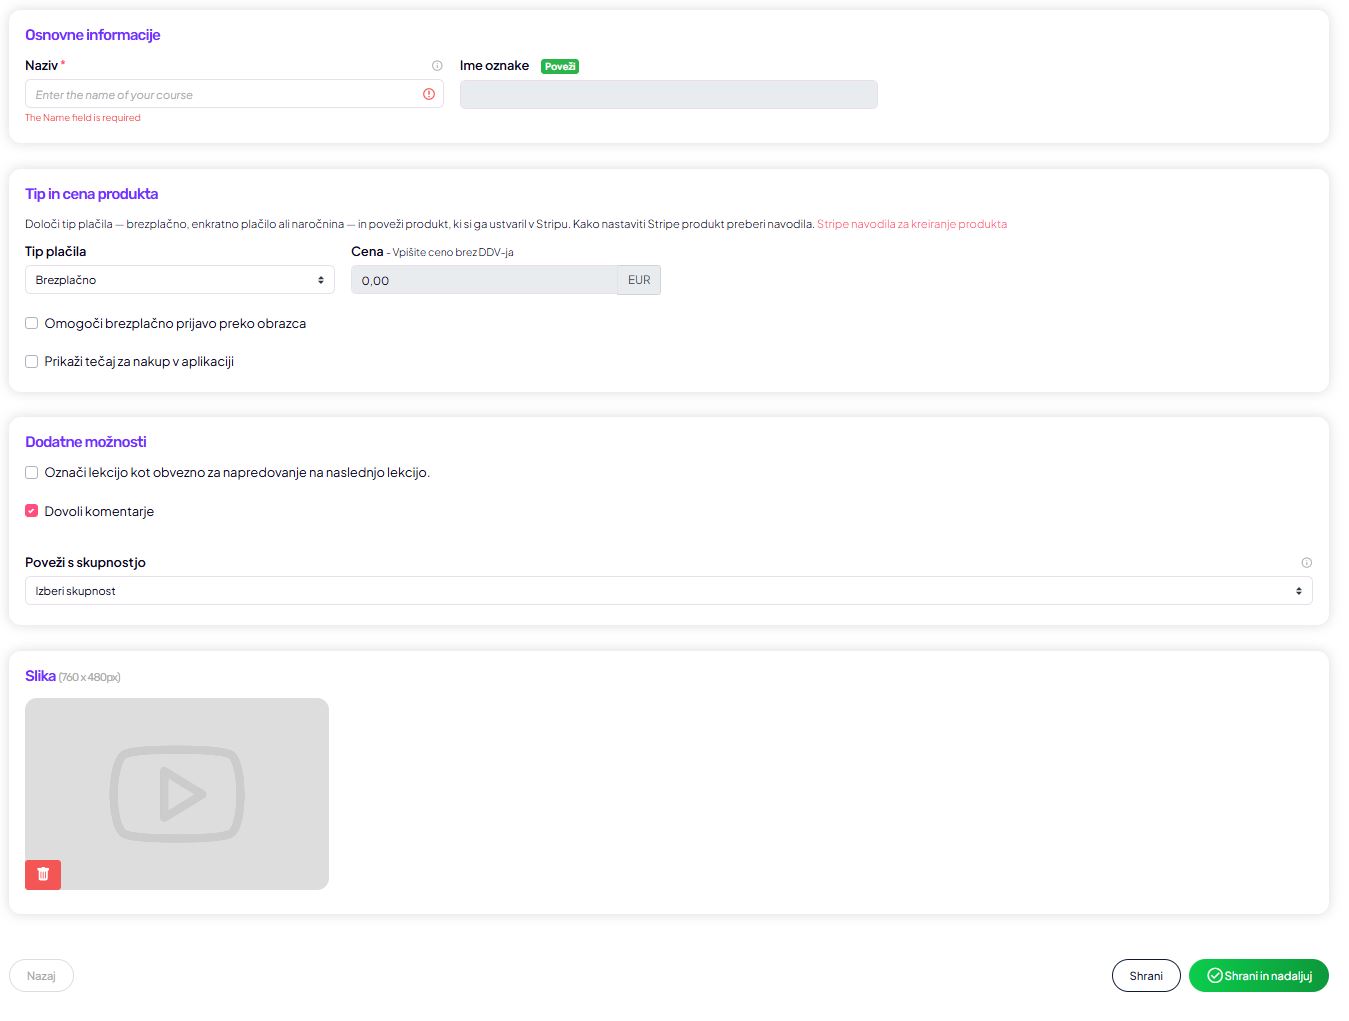Enable Omogoči brezplačno prijavo preko obrazca
The width and height of the screenshot is (1349, 1021).
point(32,323)
